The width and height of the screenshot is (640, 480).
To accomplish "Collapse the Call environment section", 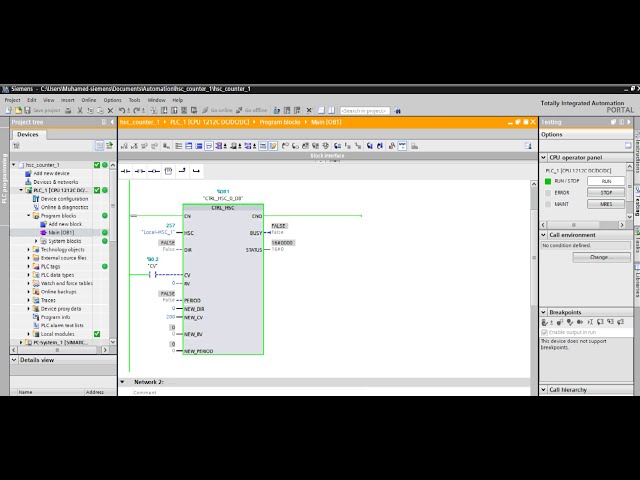I will [x=544, y=235].
